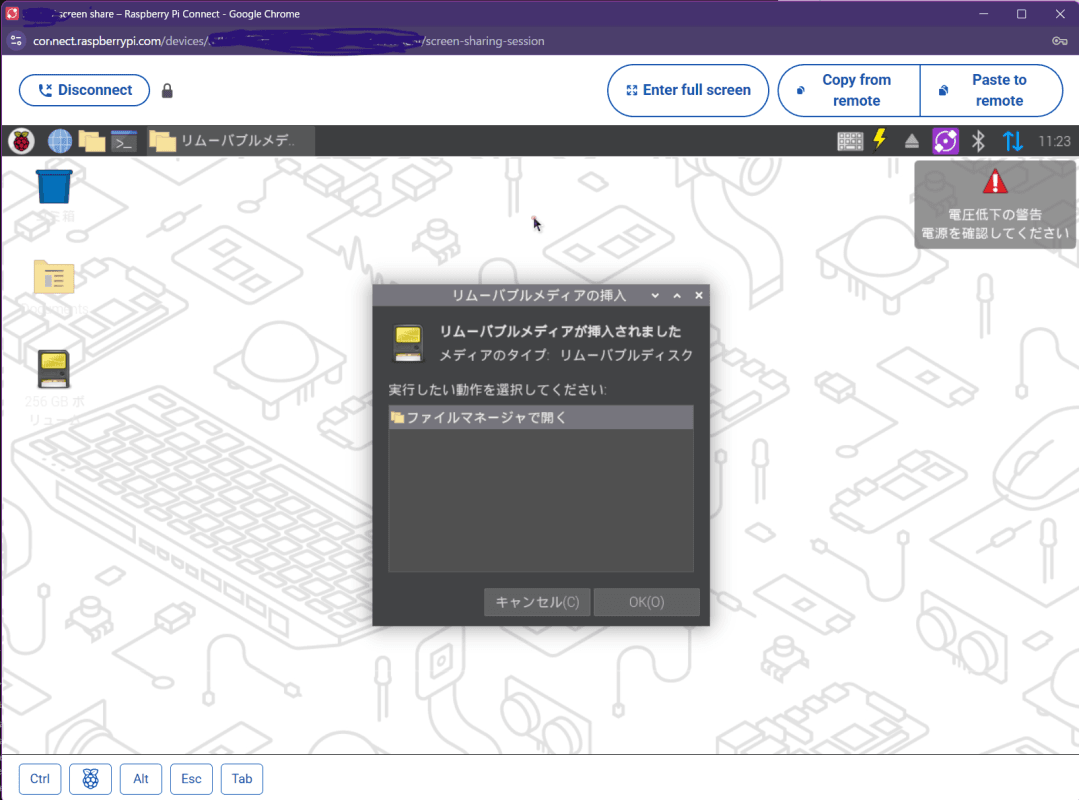This screenshot has height=800, width=1079.
Task: Click Copy from remote
Action: [849, 90]
